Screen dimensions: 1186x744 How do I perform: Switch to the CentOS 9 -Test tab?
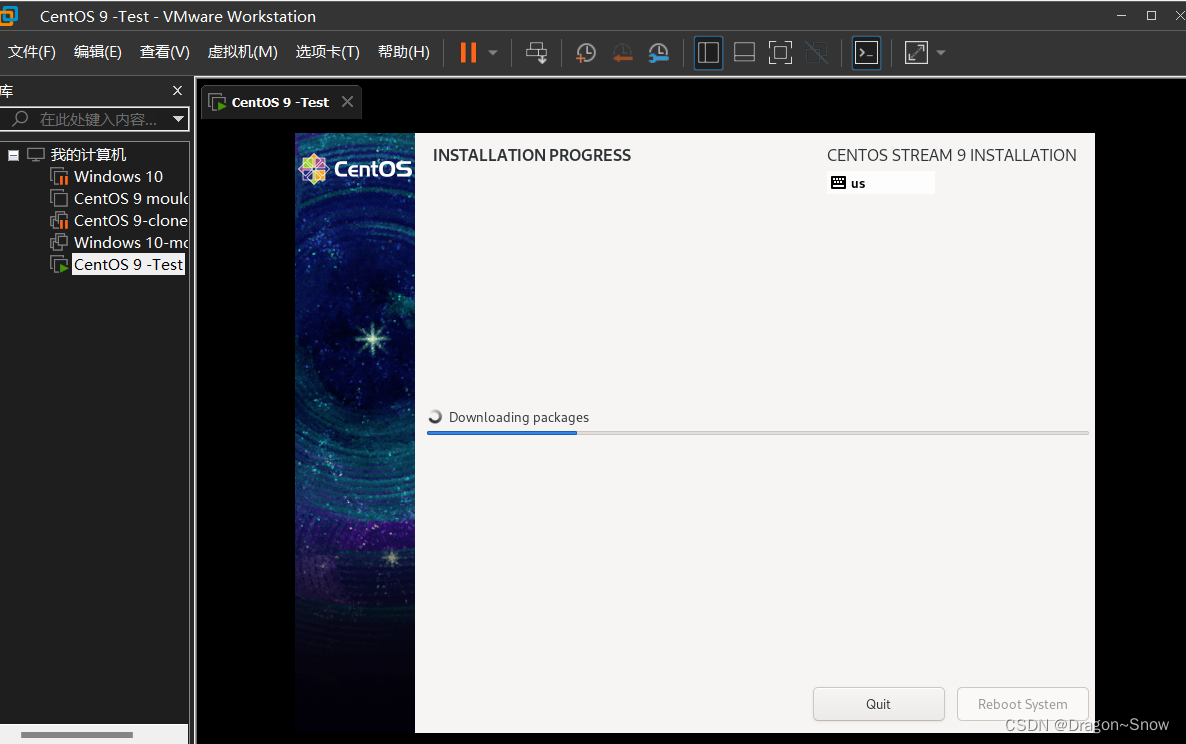280,102
